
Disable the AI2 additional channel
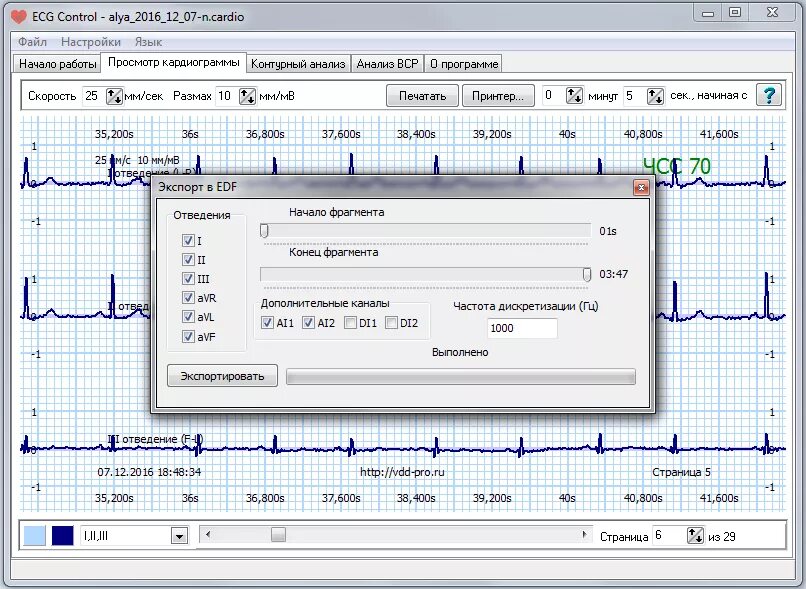308,323
